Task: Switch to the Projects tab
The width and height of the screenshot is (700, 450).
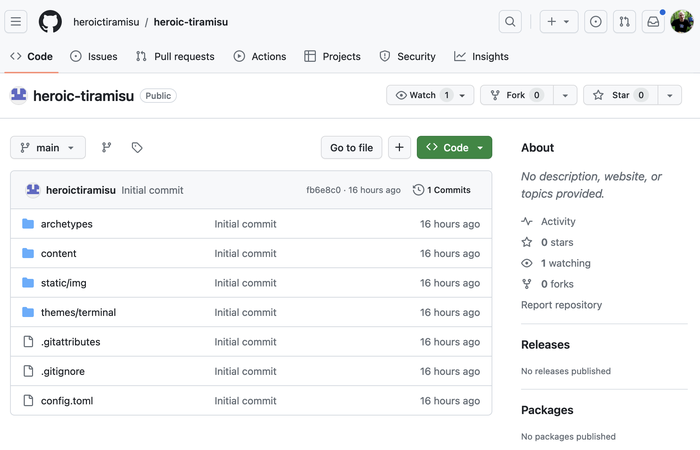Action: coord(332,57)
